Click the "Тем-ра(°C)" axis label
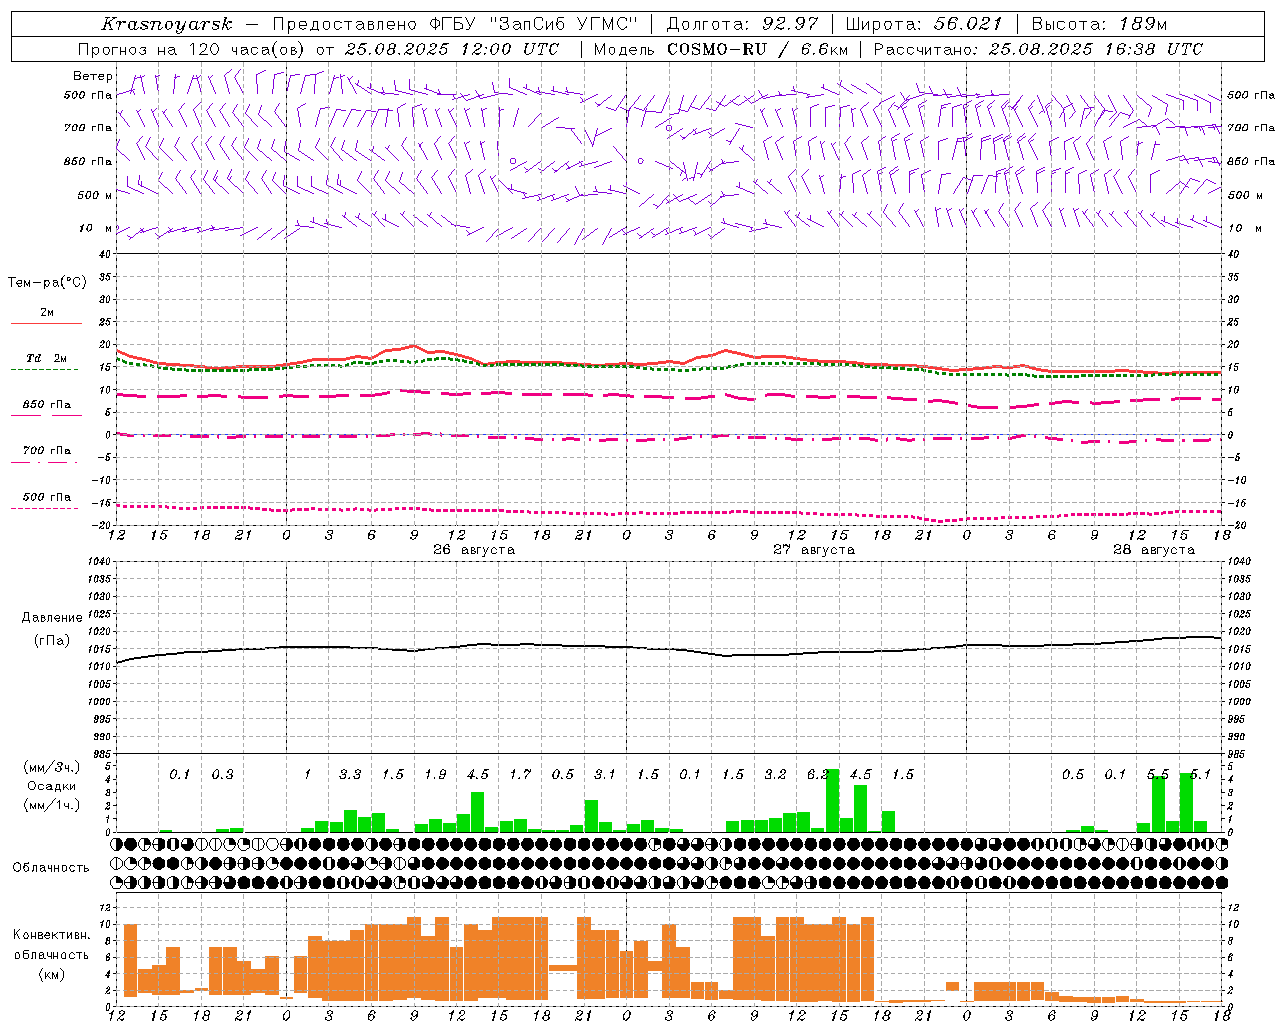The height and width of the screenshot is (1024, 1280). click(x=47, y=283)
